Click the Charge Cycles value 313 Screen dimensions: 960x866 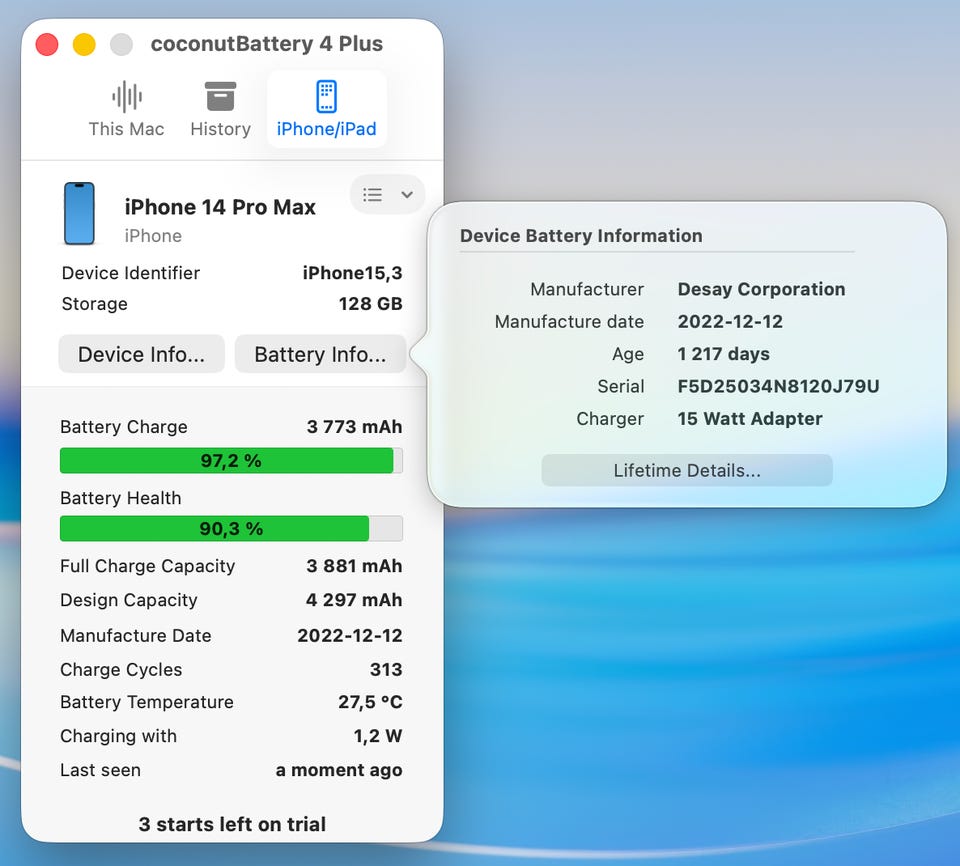click(x=386, y=669)
